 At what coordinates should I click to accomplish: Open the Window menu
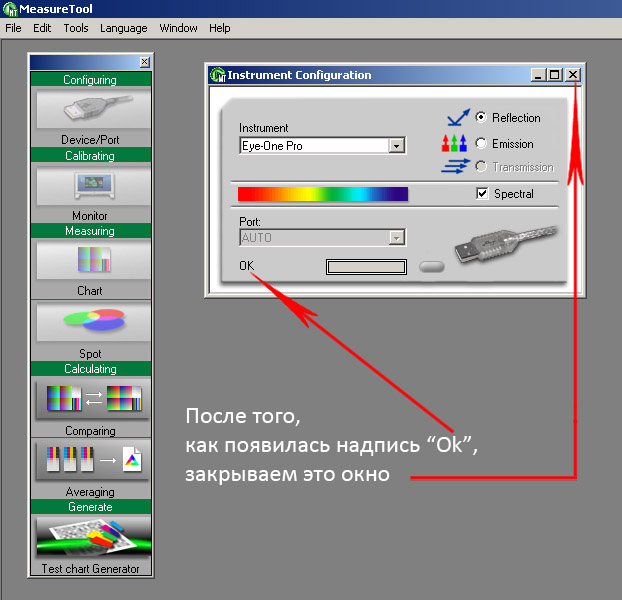pyautogui.click(x=178, y=28)
